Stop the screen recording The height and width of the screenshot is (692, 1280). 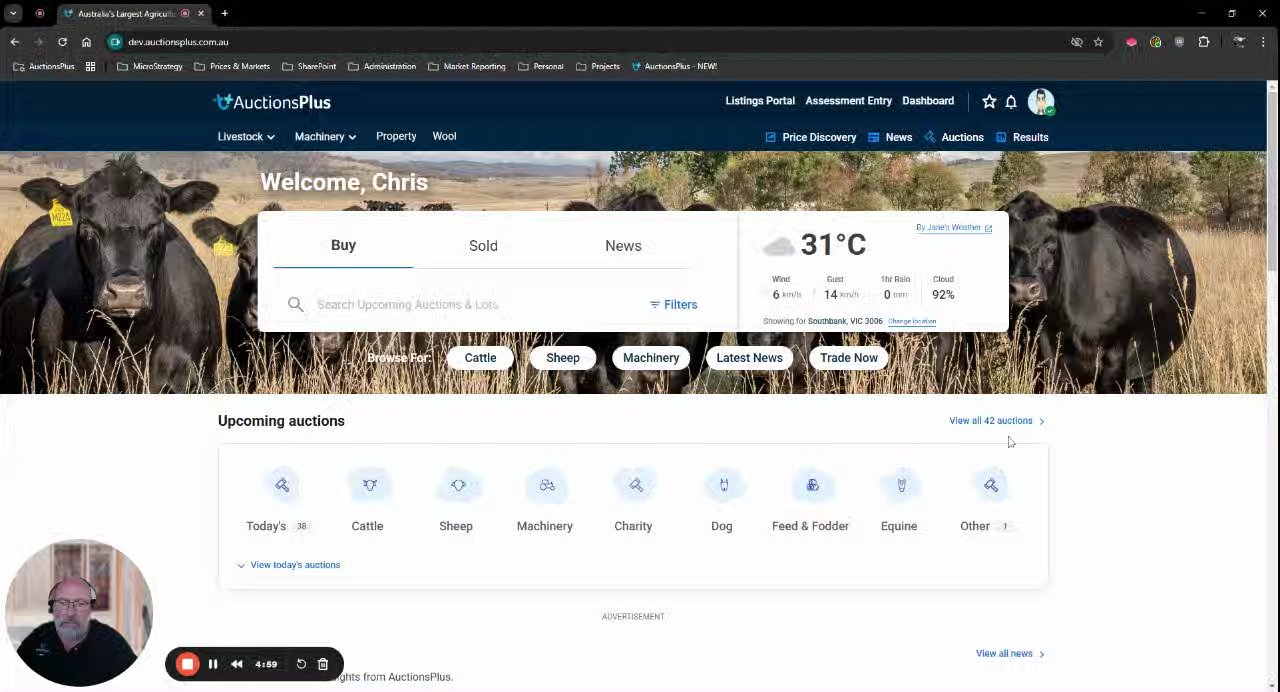[x=187, y=664]
